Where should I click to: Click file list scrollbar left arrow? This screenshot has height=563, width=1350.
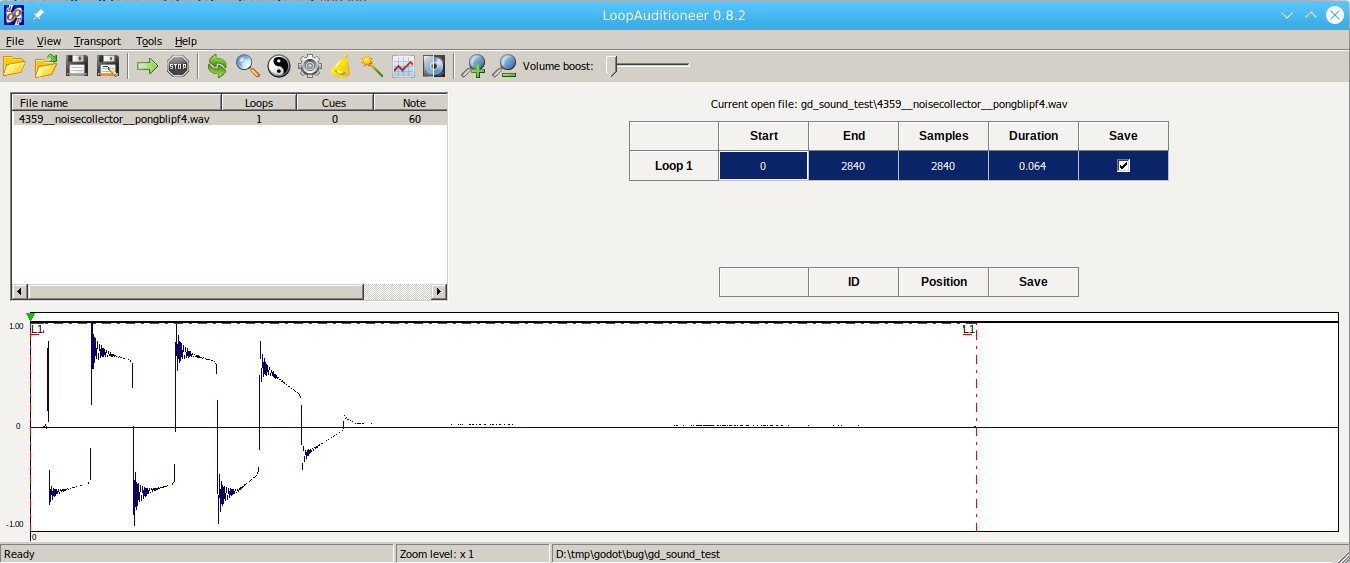pos(19,291)
